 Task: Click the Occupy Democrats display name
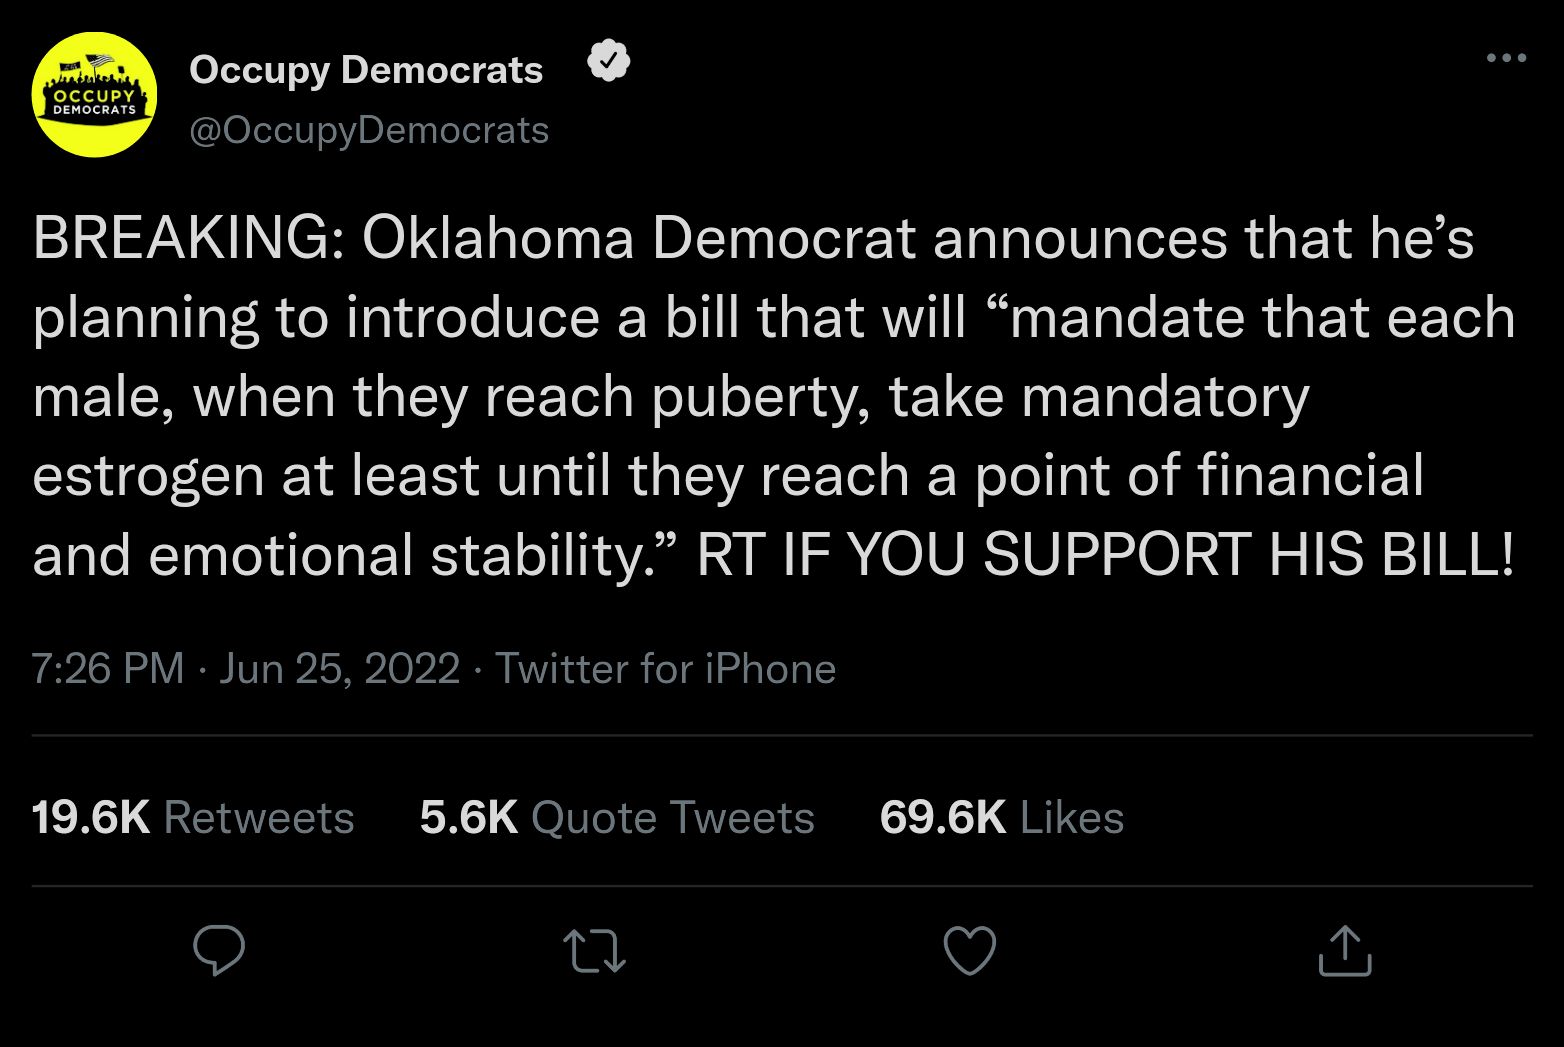click(366, 70)
